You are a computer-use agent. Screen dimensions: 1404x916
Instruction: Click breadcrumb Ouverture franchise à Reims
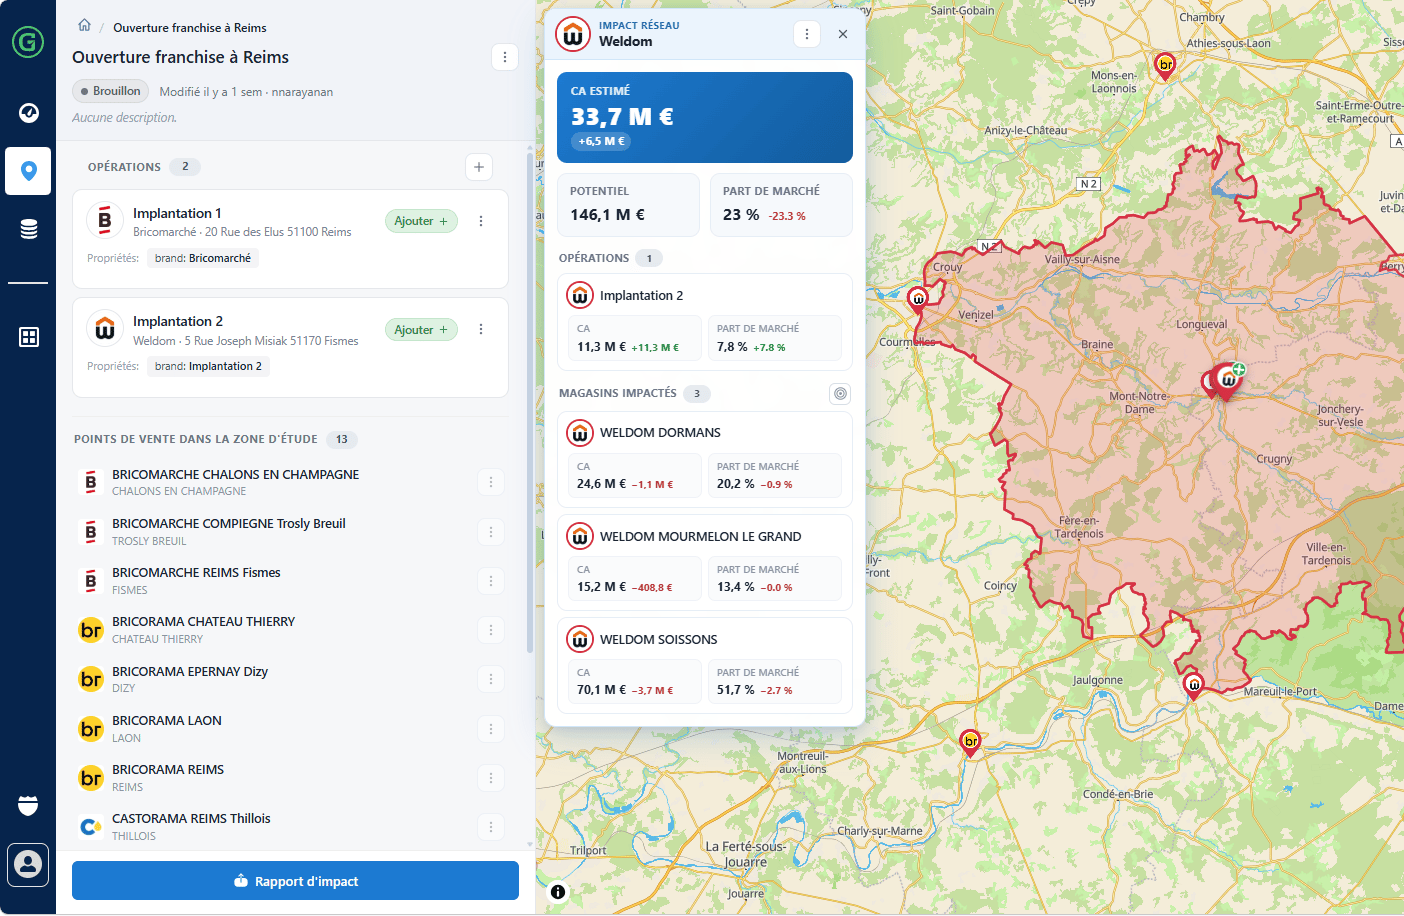click(x=190, y=28)
